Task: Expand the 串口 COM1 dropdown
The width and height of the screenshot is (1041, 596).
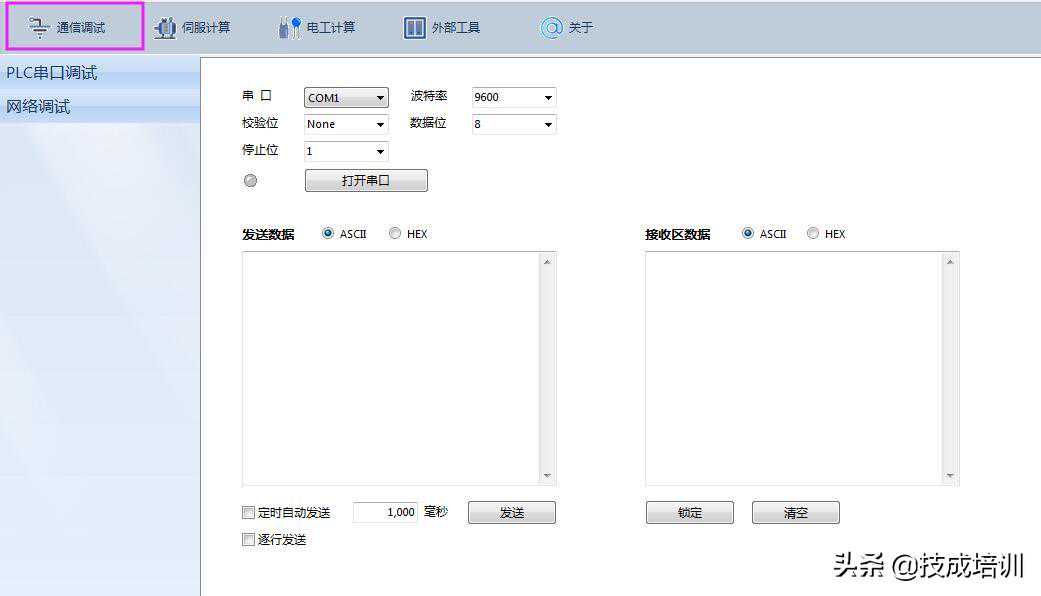Action: click(346, 98)
